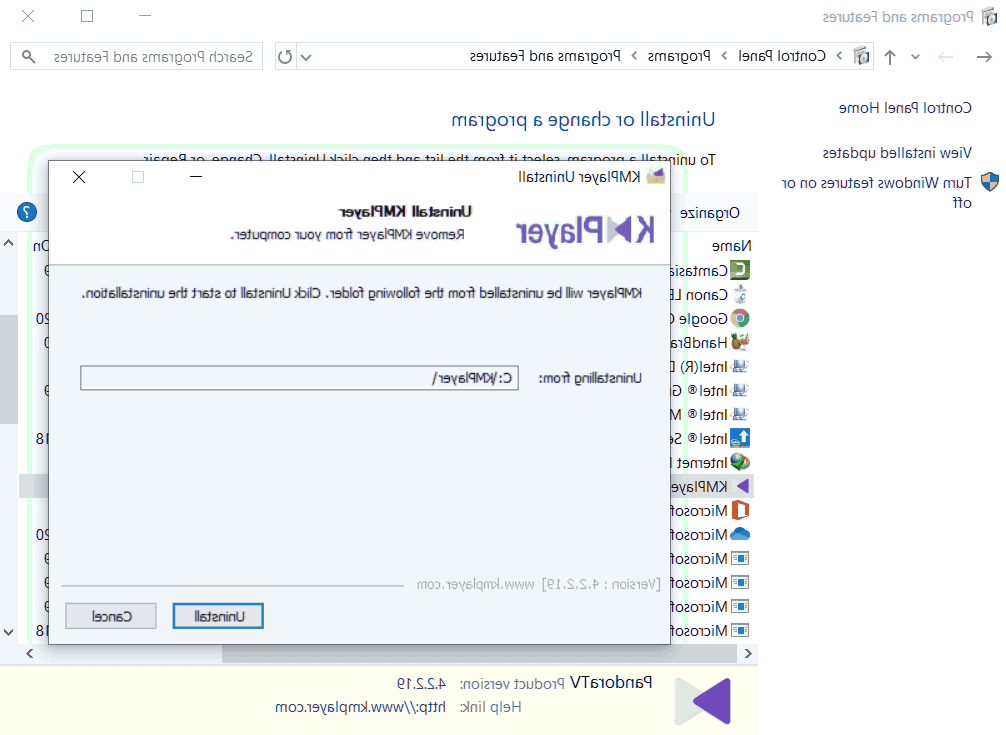Select Control Panel breadcrumb
The image size is (1006, 735).
click(781, 56)
